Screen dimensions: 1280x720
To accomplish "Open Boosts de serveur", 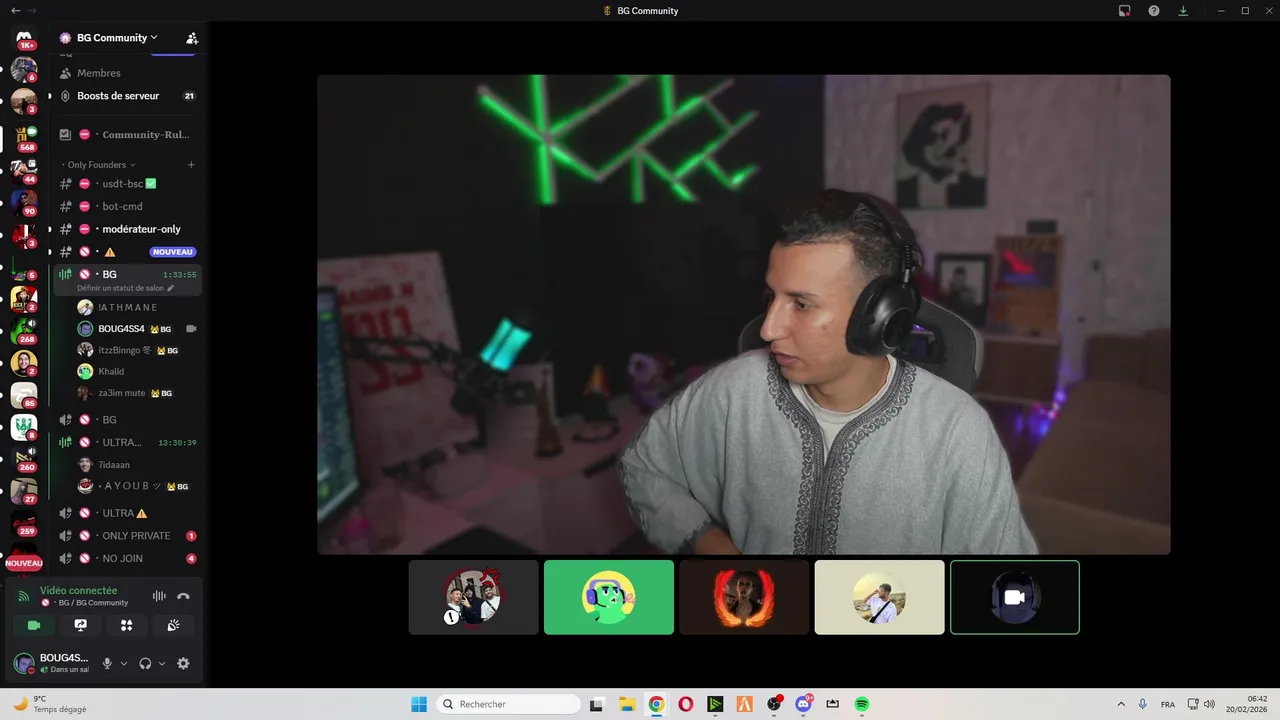I will click(x=127, y=96).
